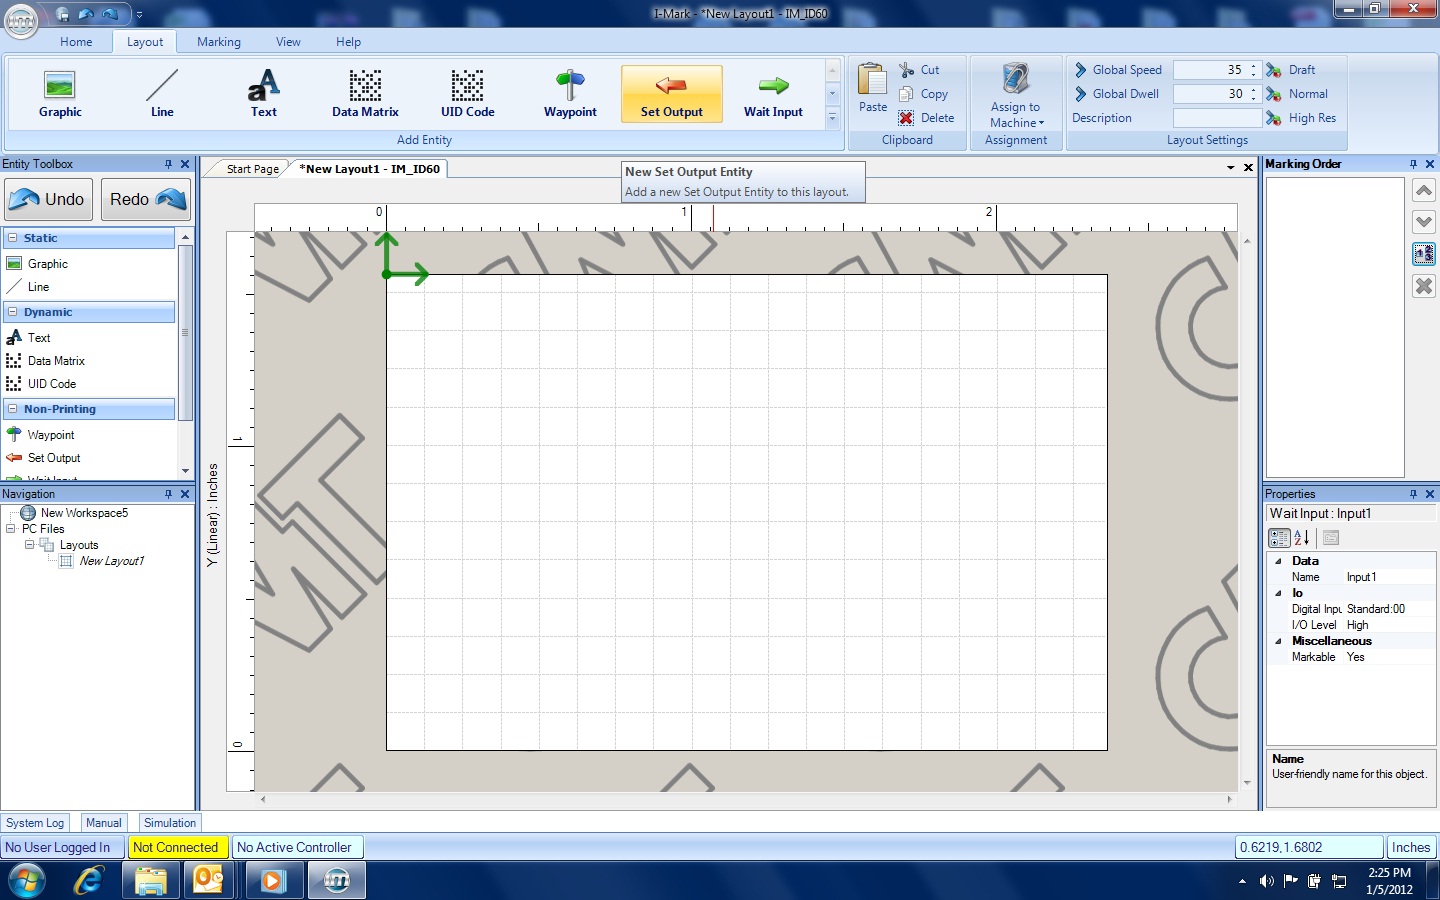
Task: Switch to the Start Page tab
Action: click(252, 169)
